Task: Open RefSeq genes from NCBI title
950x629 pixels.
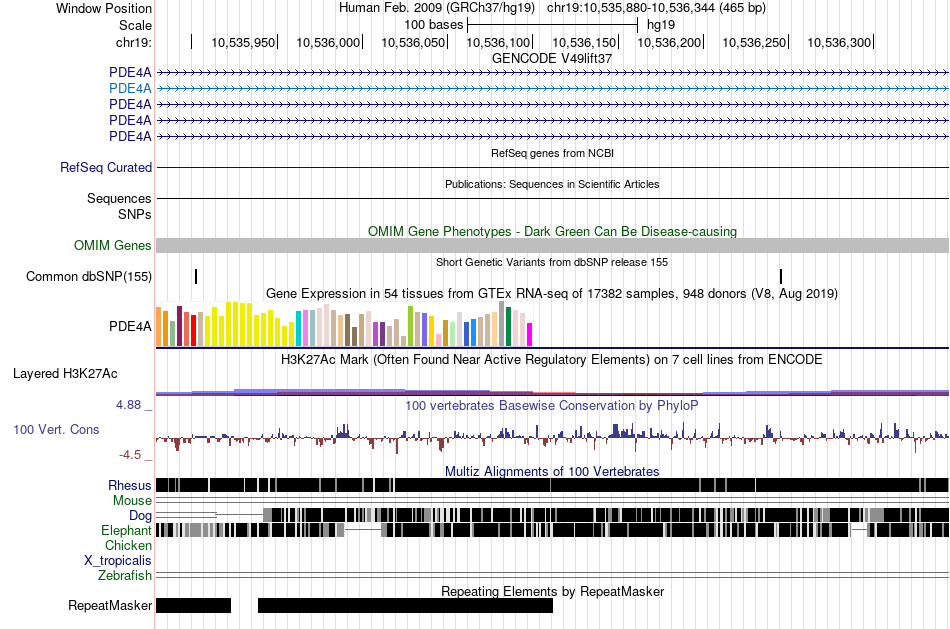Action: click(x=552, y=153)
